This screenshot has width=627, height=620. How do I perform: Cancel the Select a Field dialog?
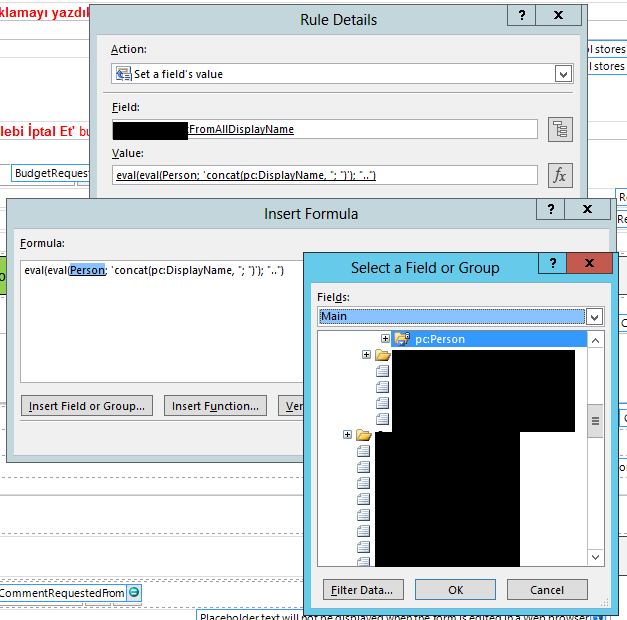point(547,589)
